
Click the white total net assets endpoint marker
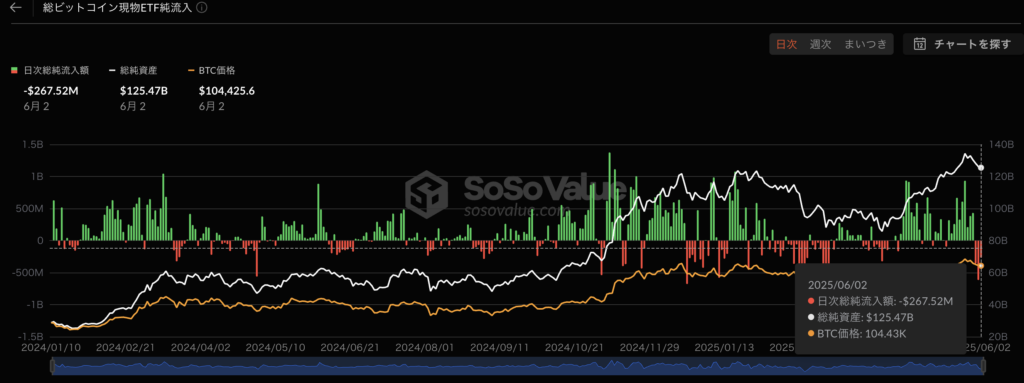(x=981, y=168)
